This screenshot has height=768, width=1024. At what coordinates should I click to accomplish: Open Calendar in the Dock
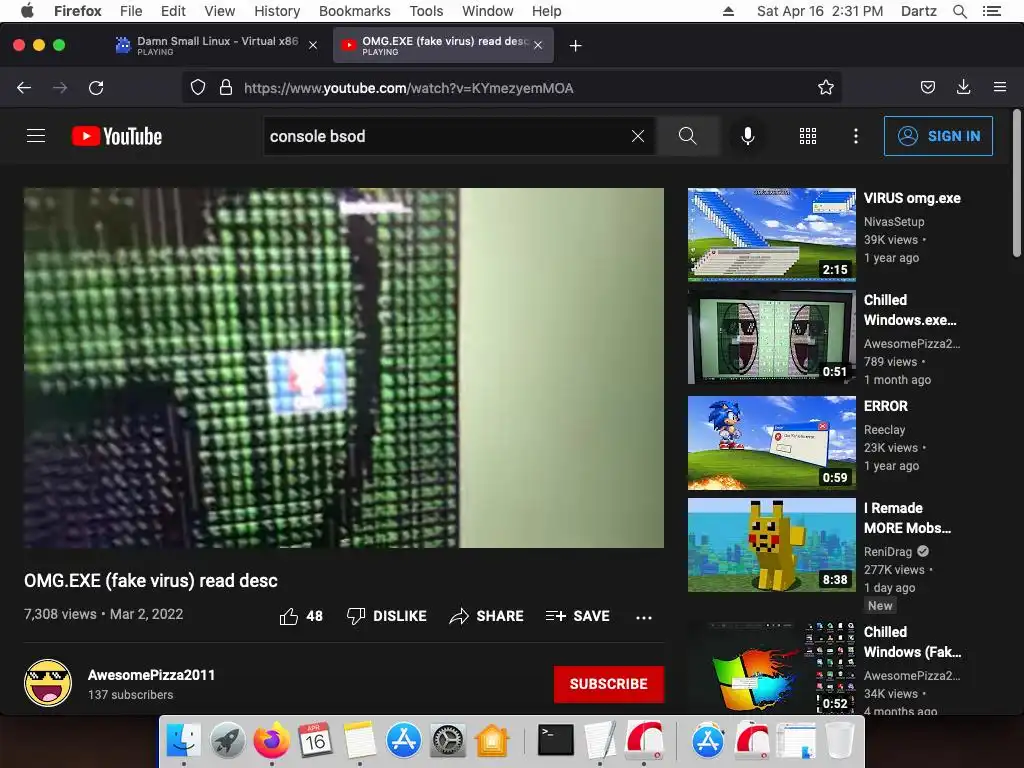315,740
